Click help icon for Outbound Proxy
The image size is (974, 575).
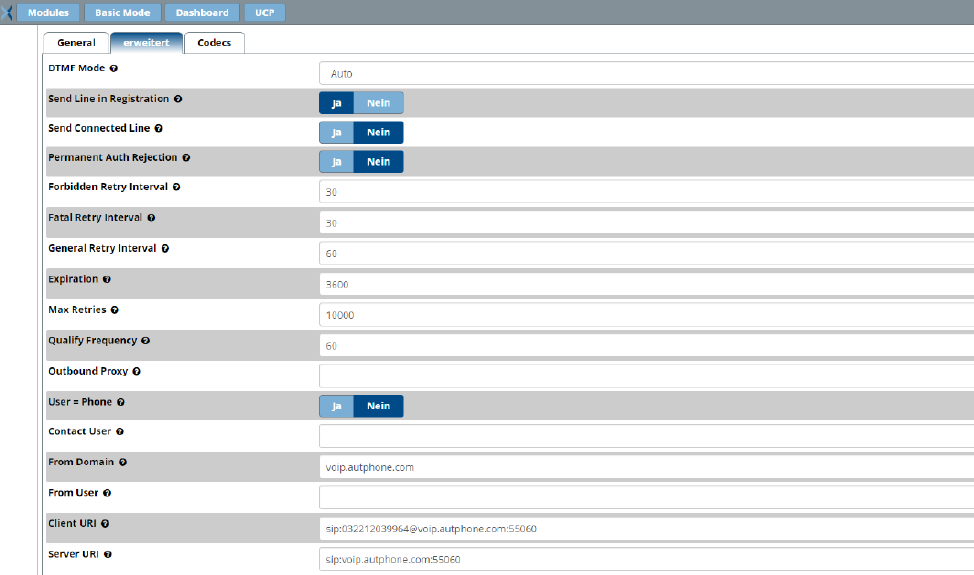coord(137,371)
